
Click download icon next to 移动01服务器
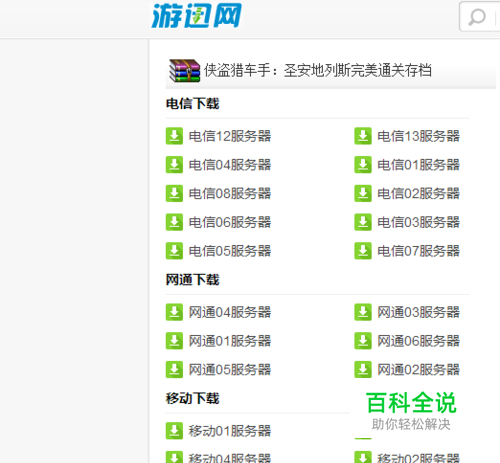(x=174, y=431)
